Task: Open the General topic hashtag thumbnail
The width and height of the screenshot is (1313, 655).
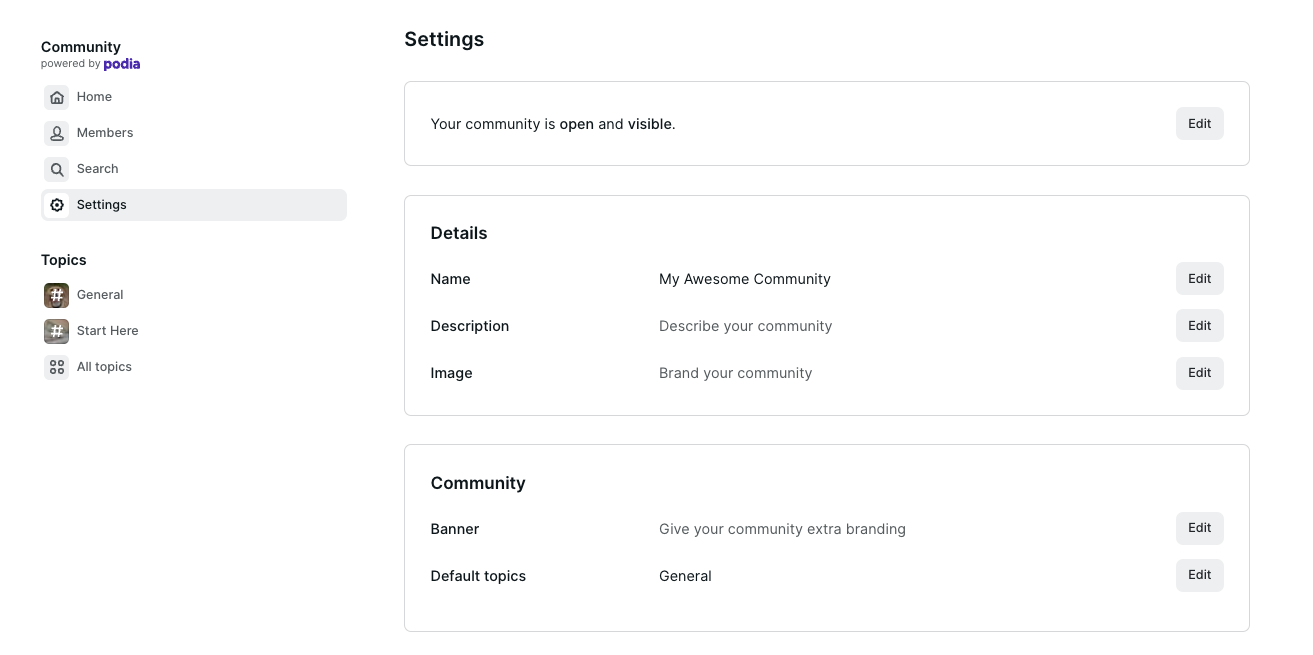Action: click(57, 295)
